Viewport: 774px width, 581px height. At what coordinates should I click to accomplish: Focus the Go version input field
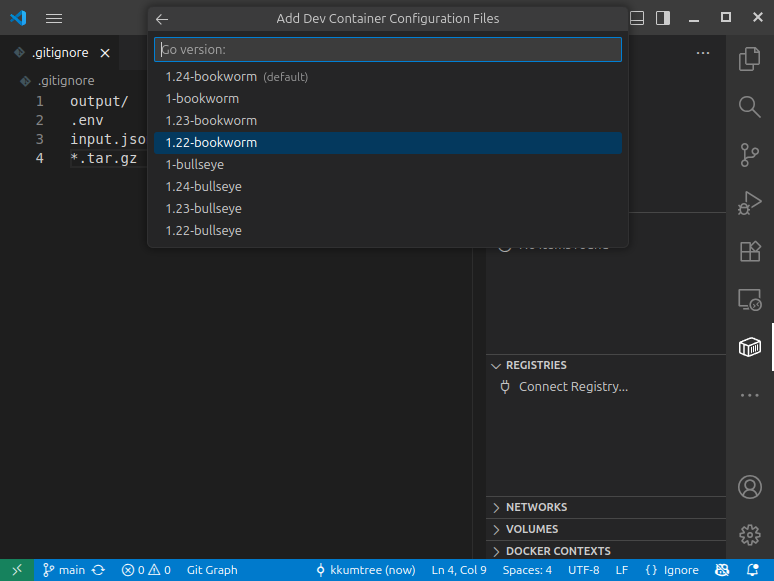387,49
